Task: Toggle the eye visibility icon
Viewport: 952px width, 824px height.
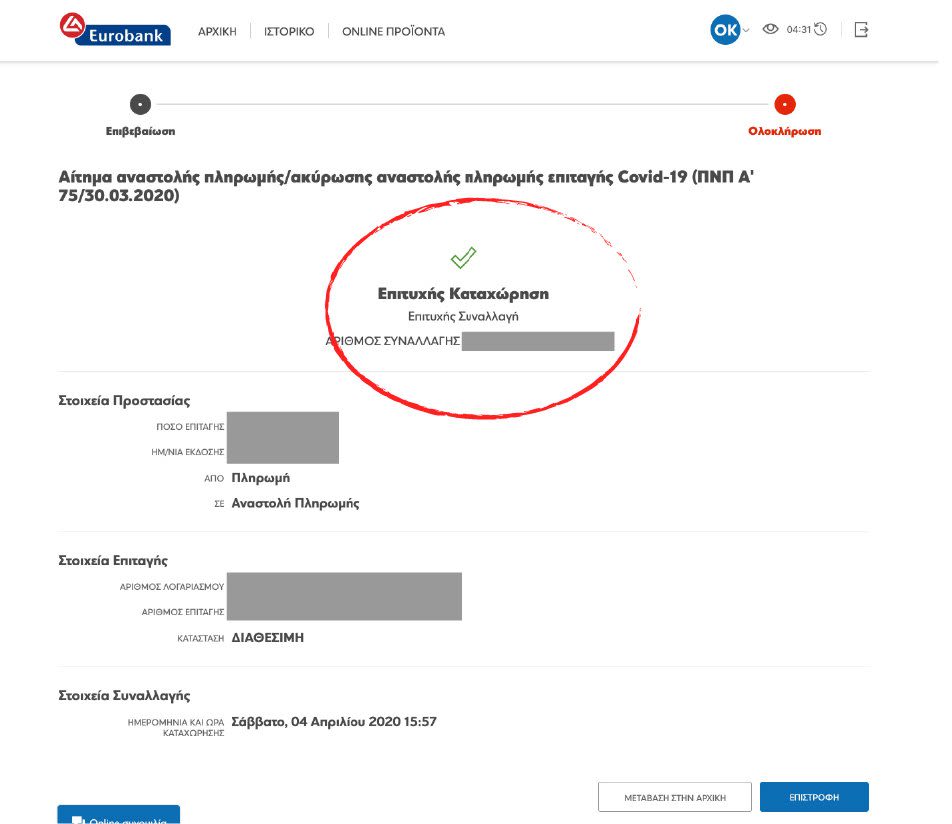Action: tap(770, 30)
